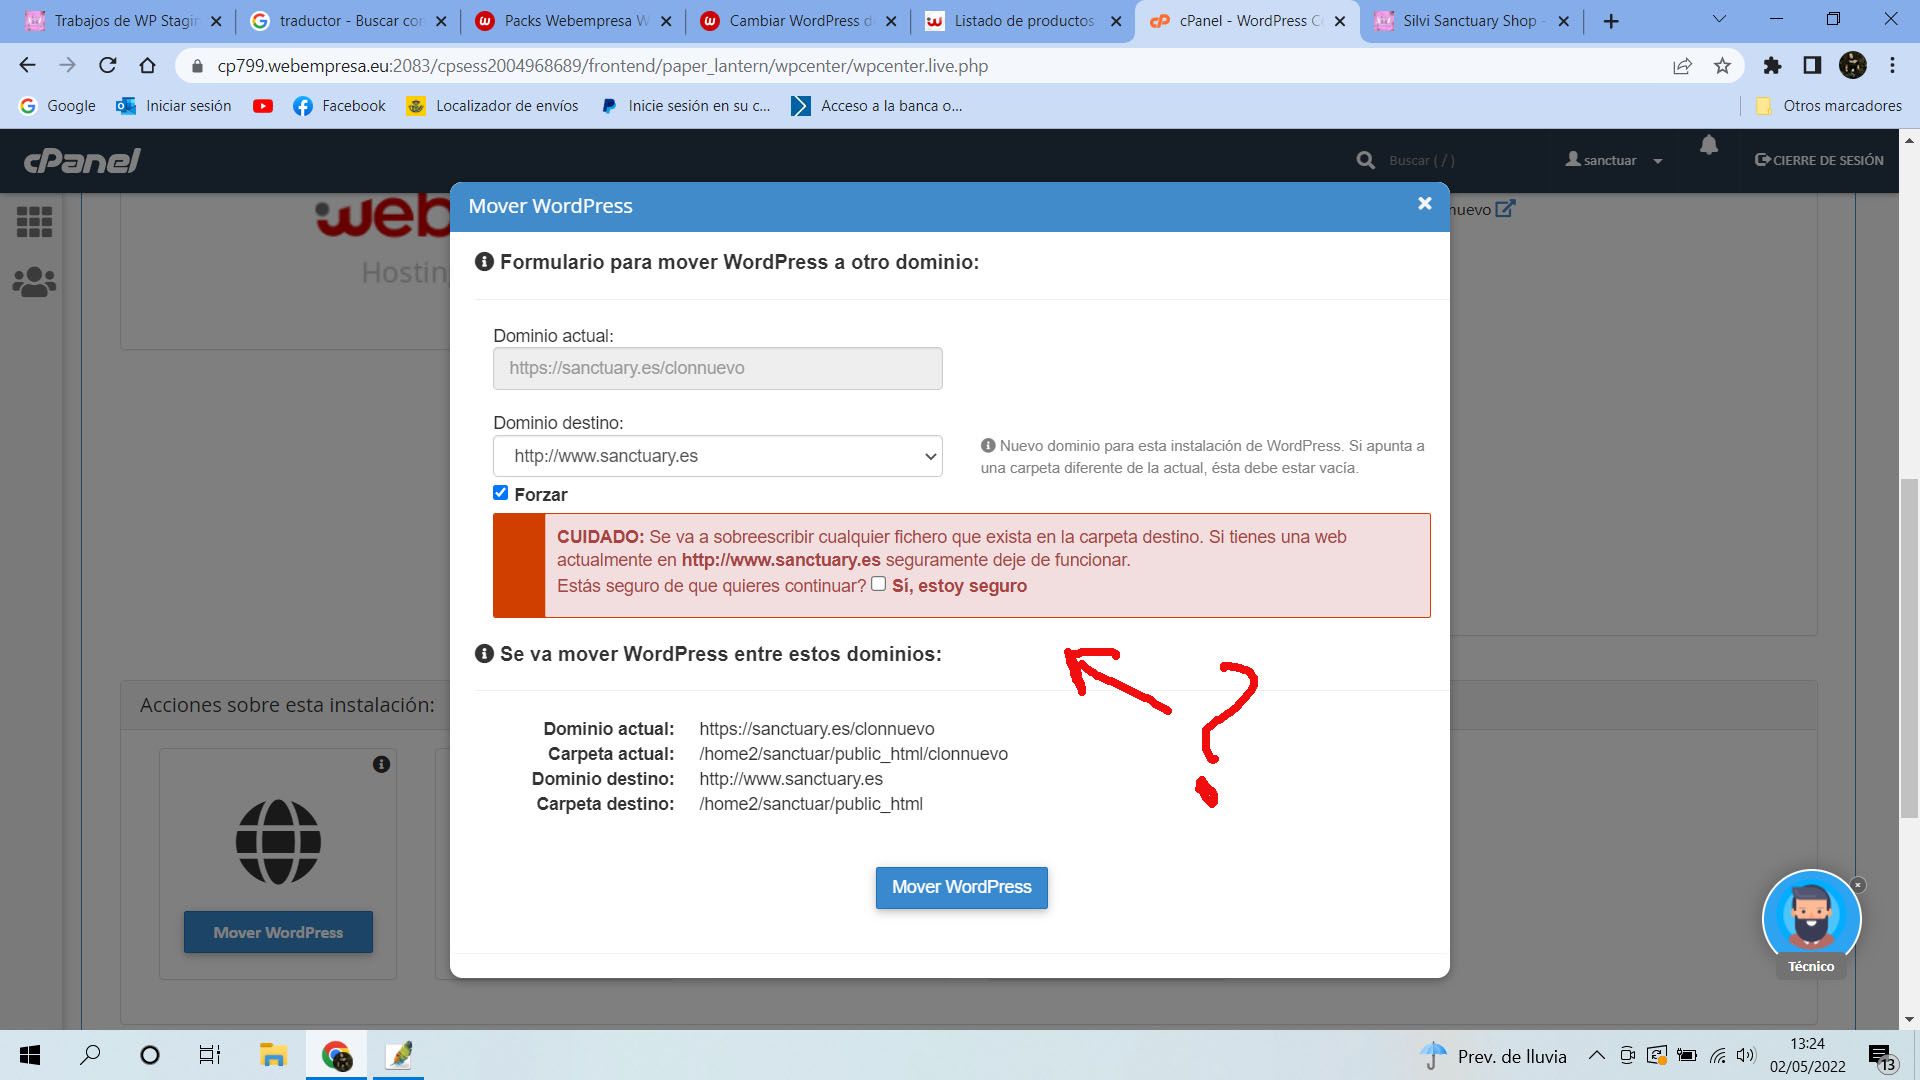Switch to Cambiar WordPress tab
The height and width of the screenshot is (1080, 1920).
tap(797, 21)
